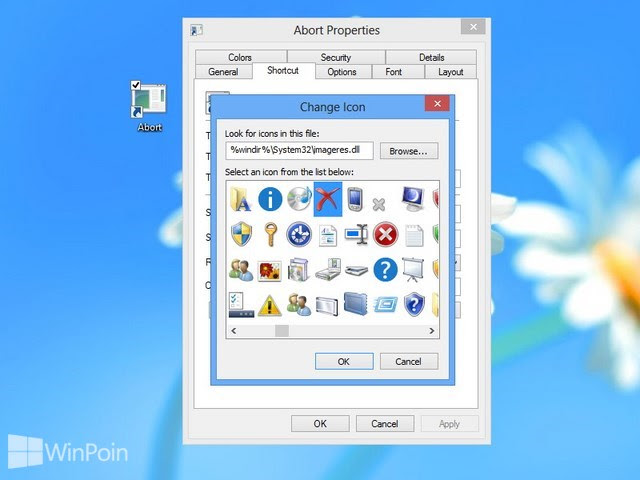Click the icon list left scroll arrow
640x480 pixels.
point(234,331)
